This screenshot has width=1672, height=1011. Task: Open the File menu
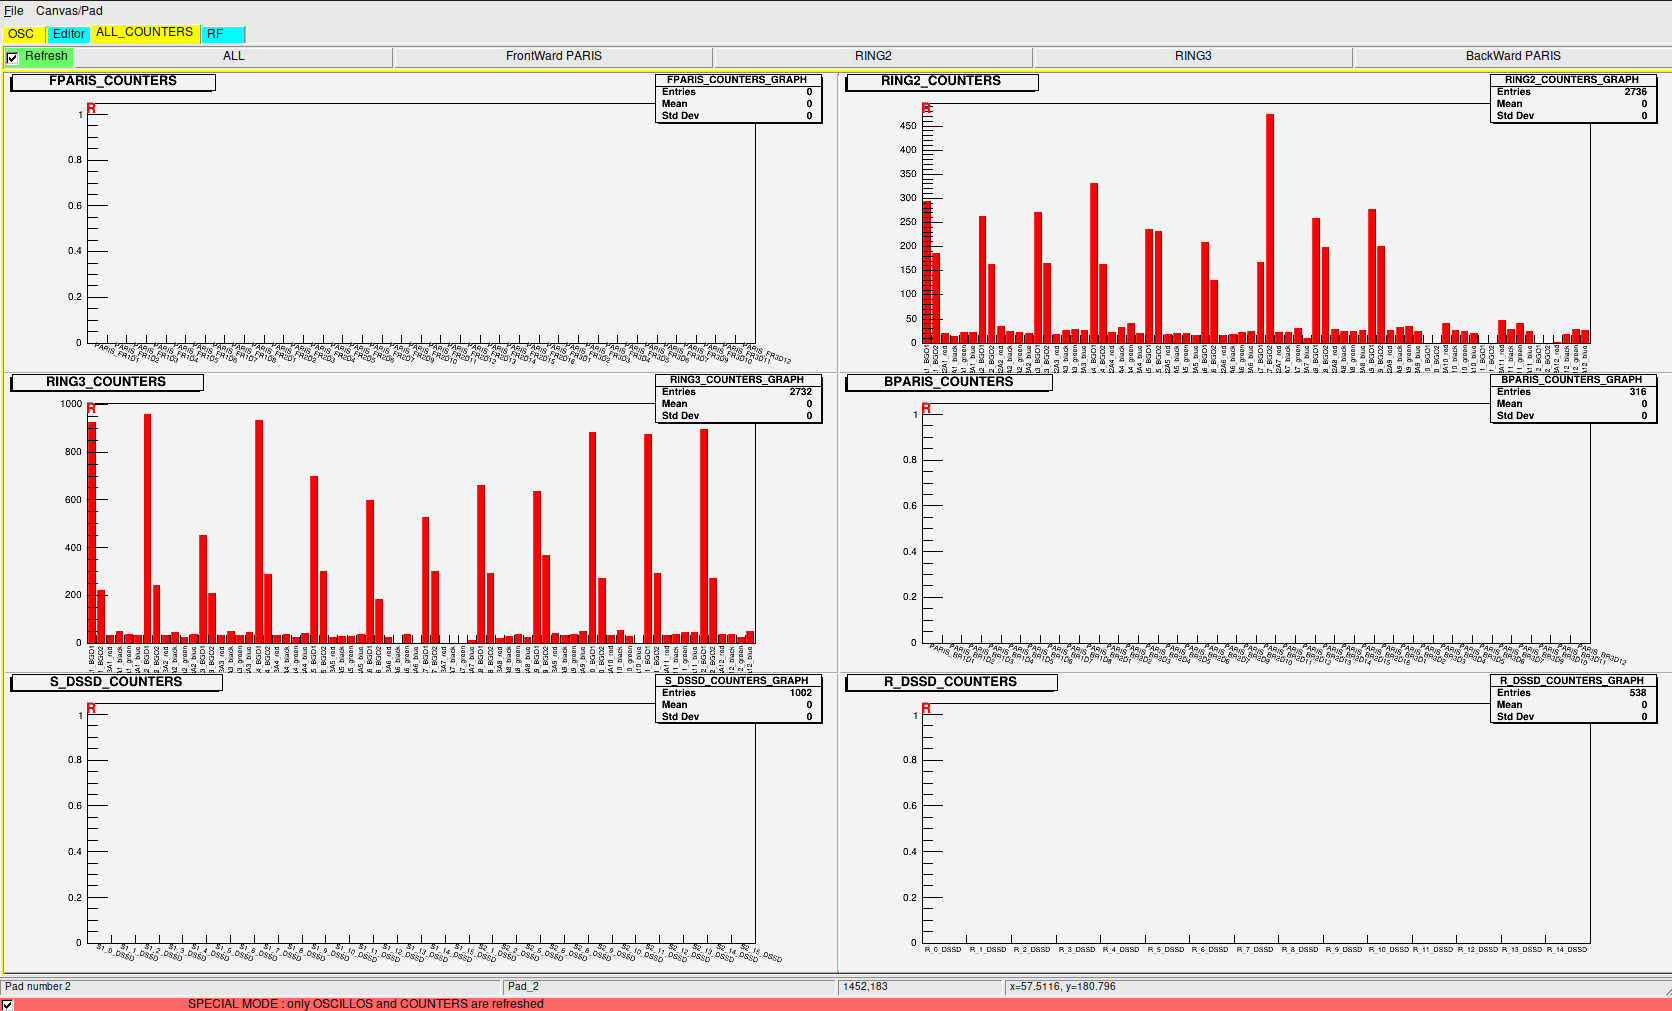click(x=14, y=11)
